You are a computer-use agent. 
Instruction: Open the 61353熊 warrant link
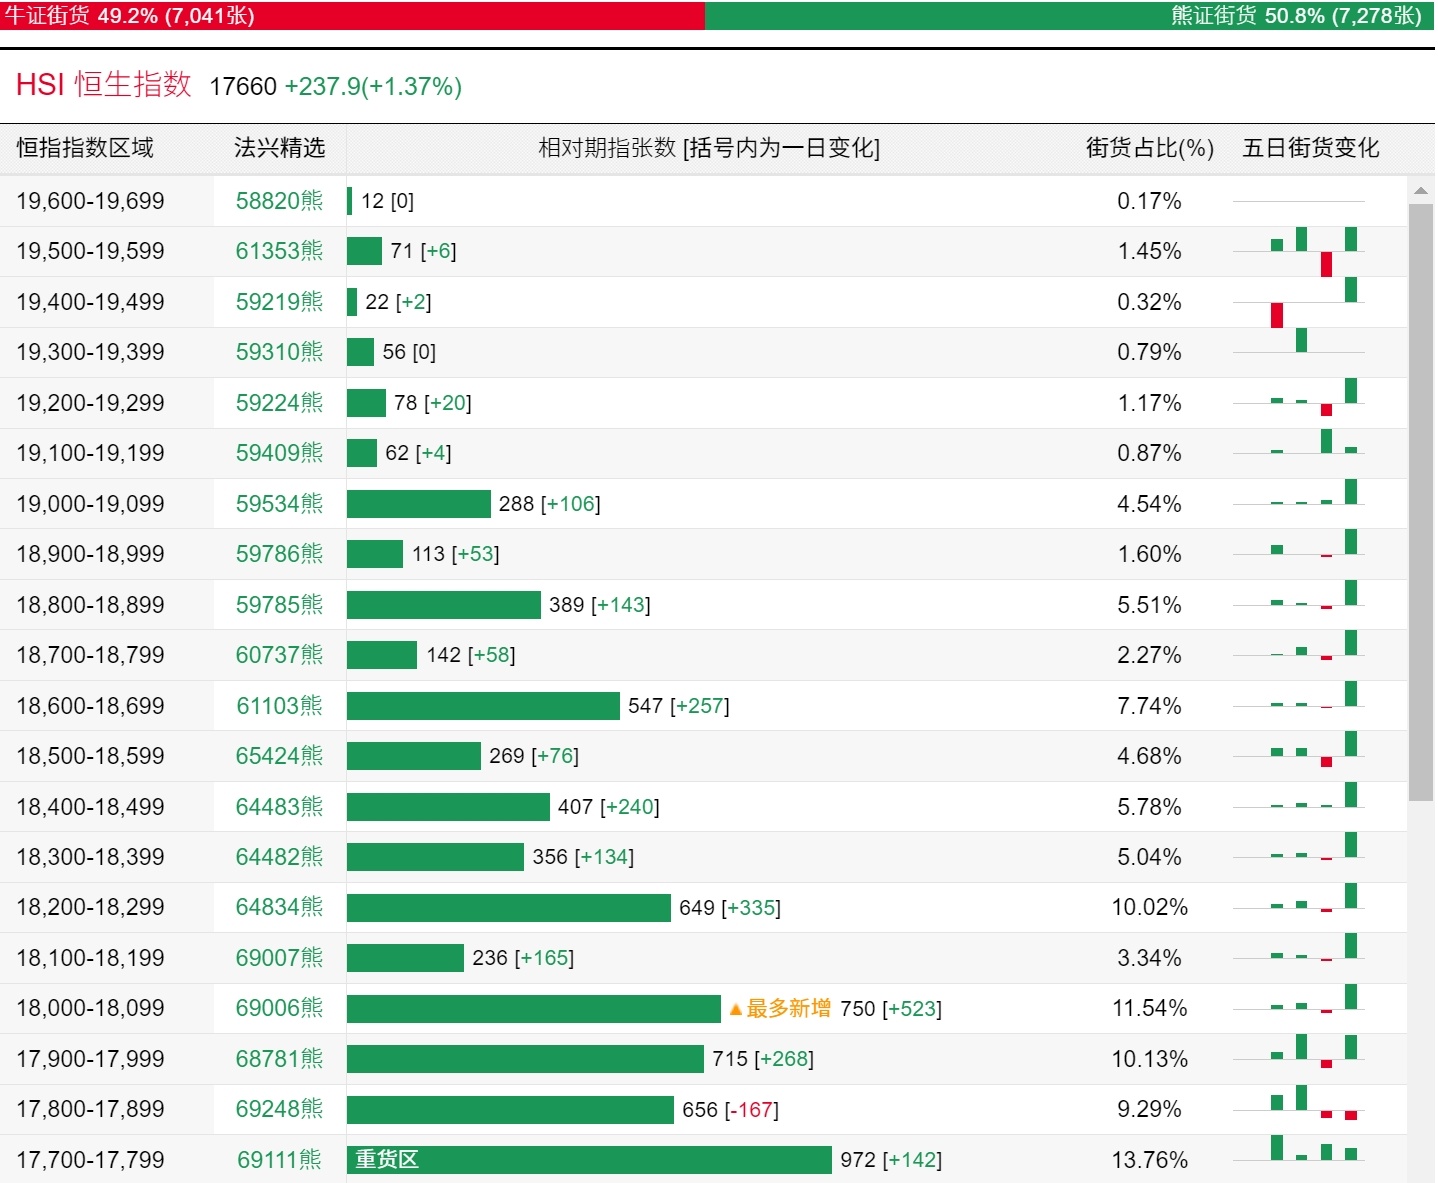click(x=279, y=251)
